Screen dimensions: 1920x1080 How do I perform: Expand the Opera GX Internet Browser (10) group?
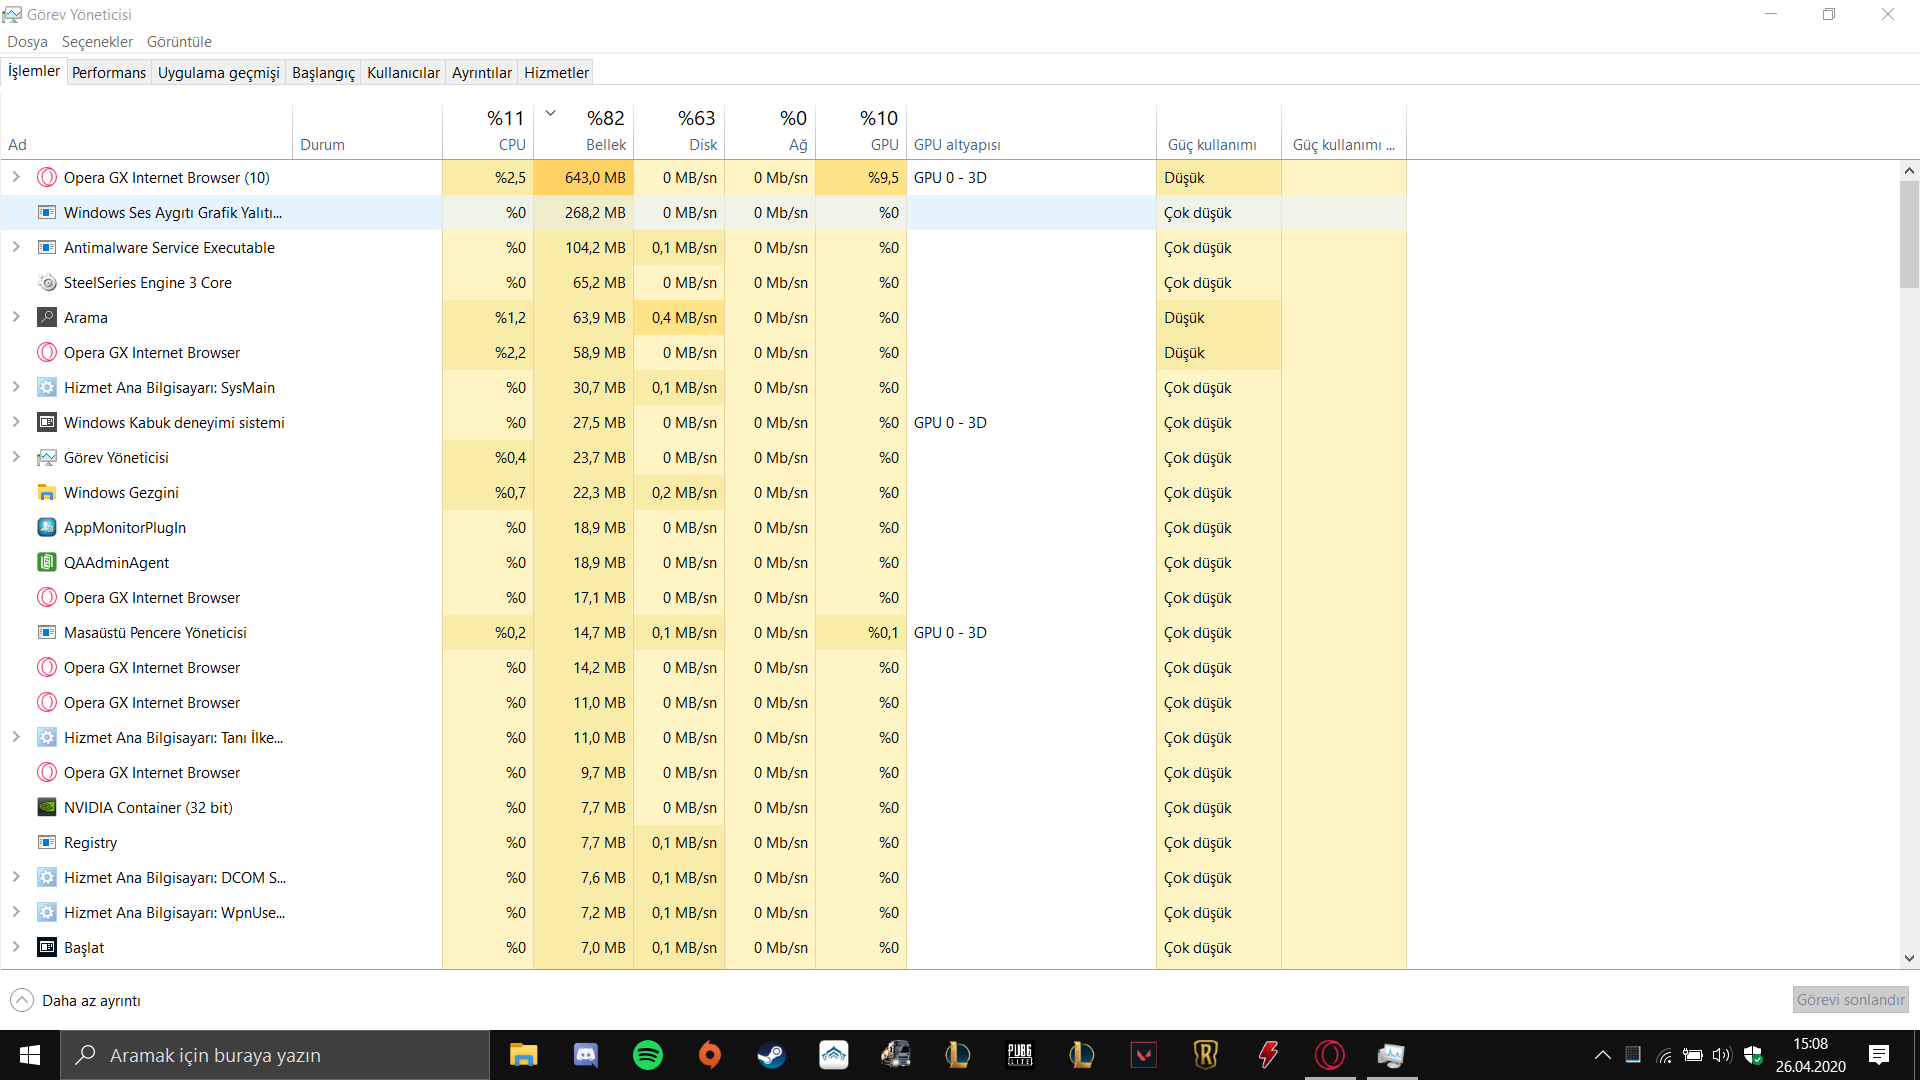[x=16, y=178]
